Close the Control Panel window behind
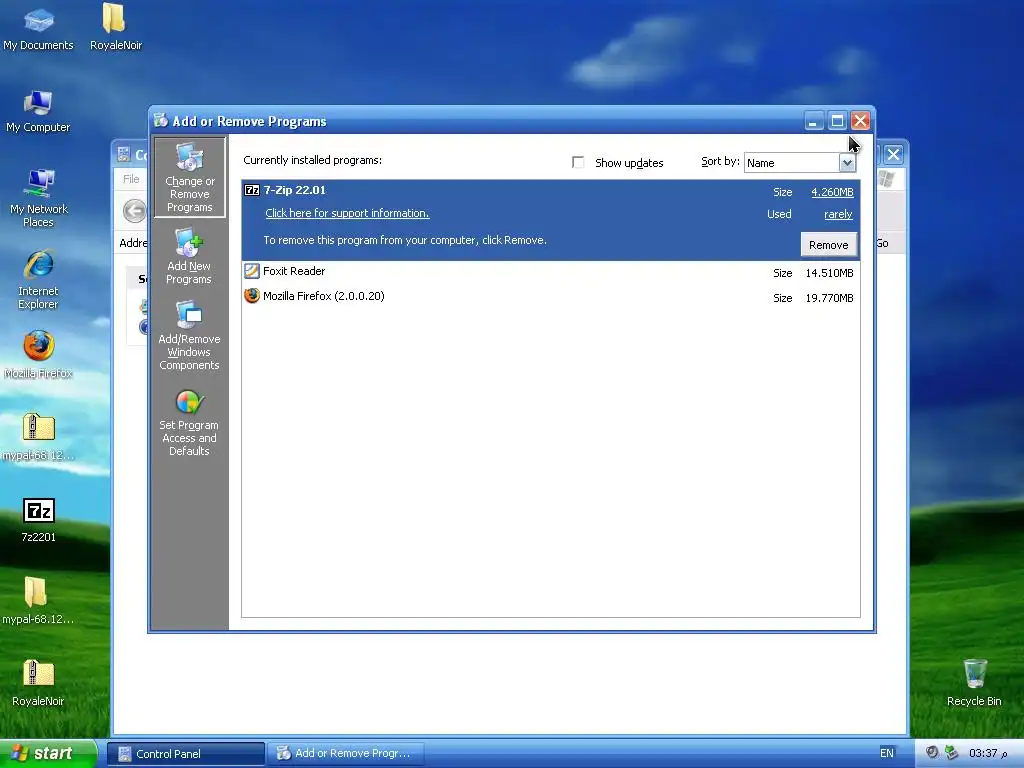This screenshot has width=1024, height=768. coord(893,155)
